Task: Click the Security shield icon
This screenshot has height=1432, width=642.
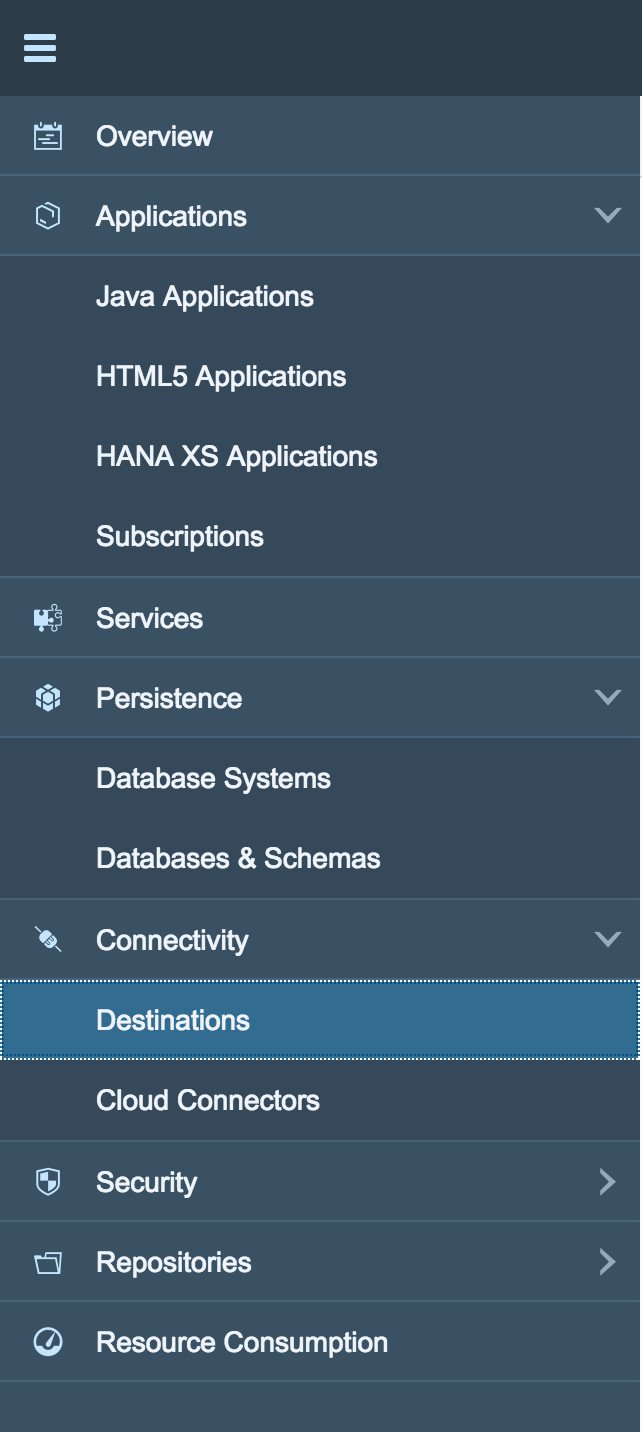Action: click(x=48, y=1182)
